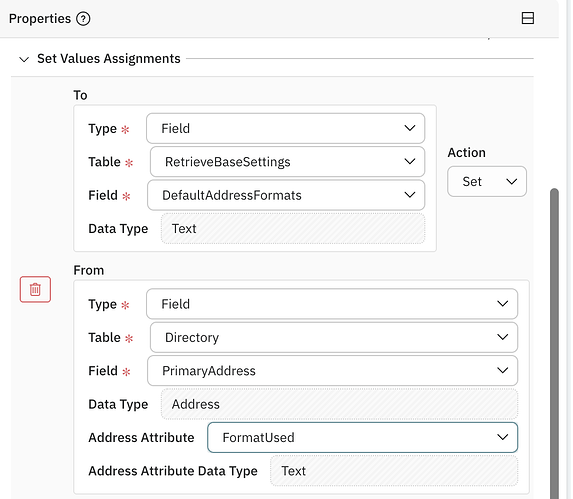The image size is (573, 499).
Task: Open the Properties help question-mark icon
Action: pos(83,19)
